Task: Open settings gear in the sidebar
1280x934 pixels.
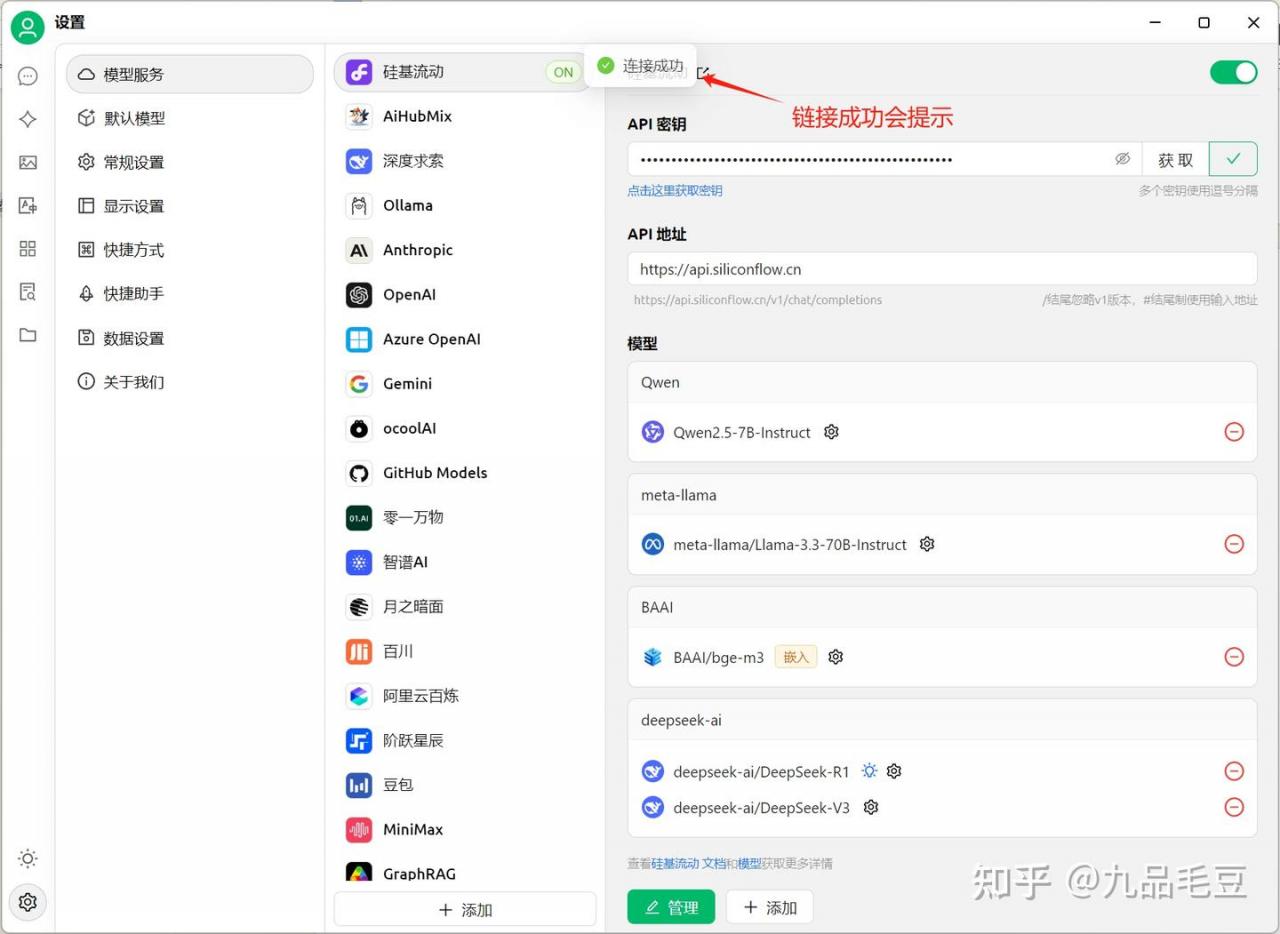Action: 28,902
